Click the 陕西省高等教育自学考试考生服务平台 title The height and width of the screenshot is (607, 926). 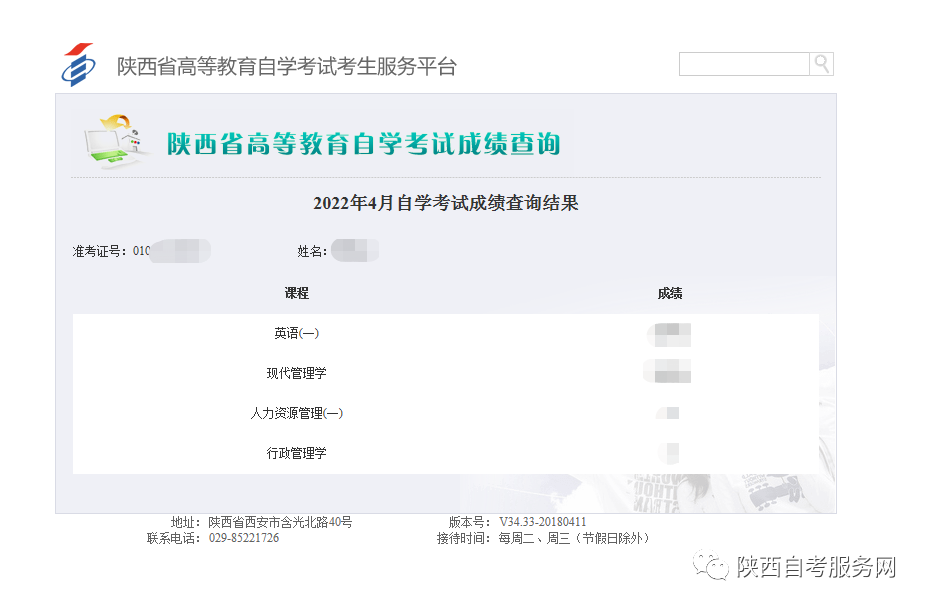(286, 66)
